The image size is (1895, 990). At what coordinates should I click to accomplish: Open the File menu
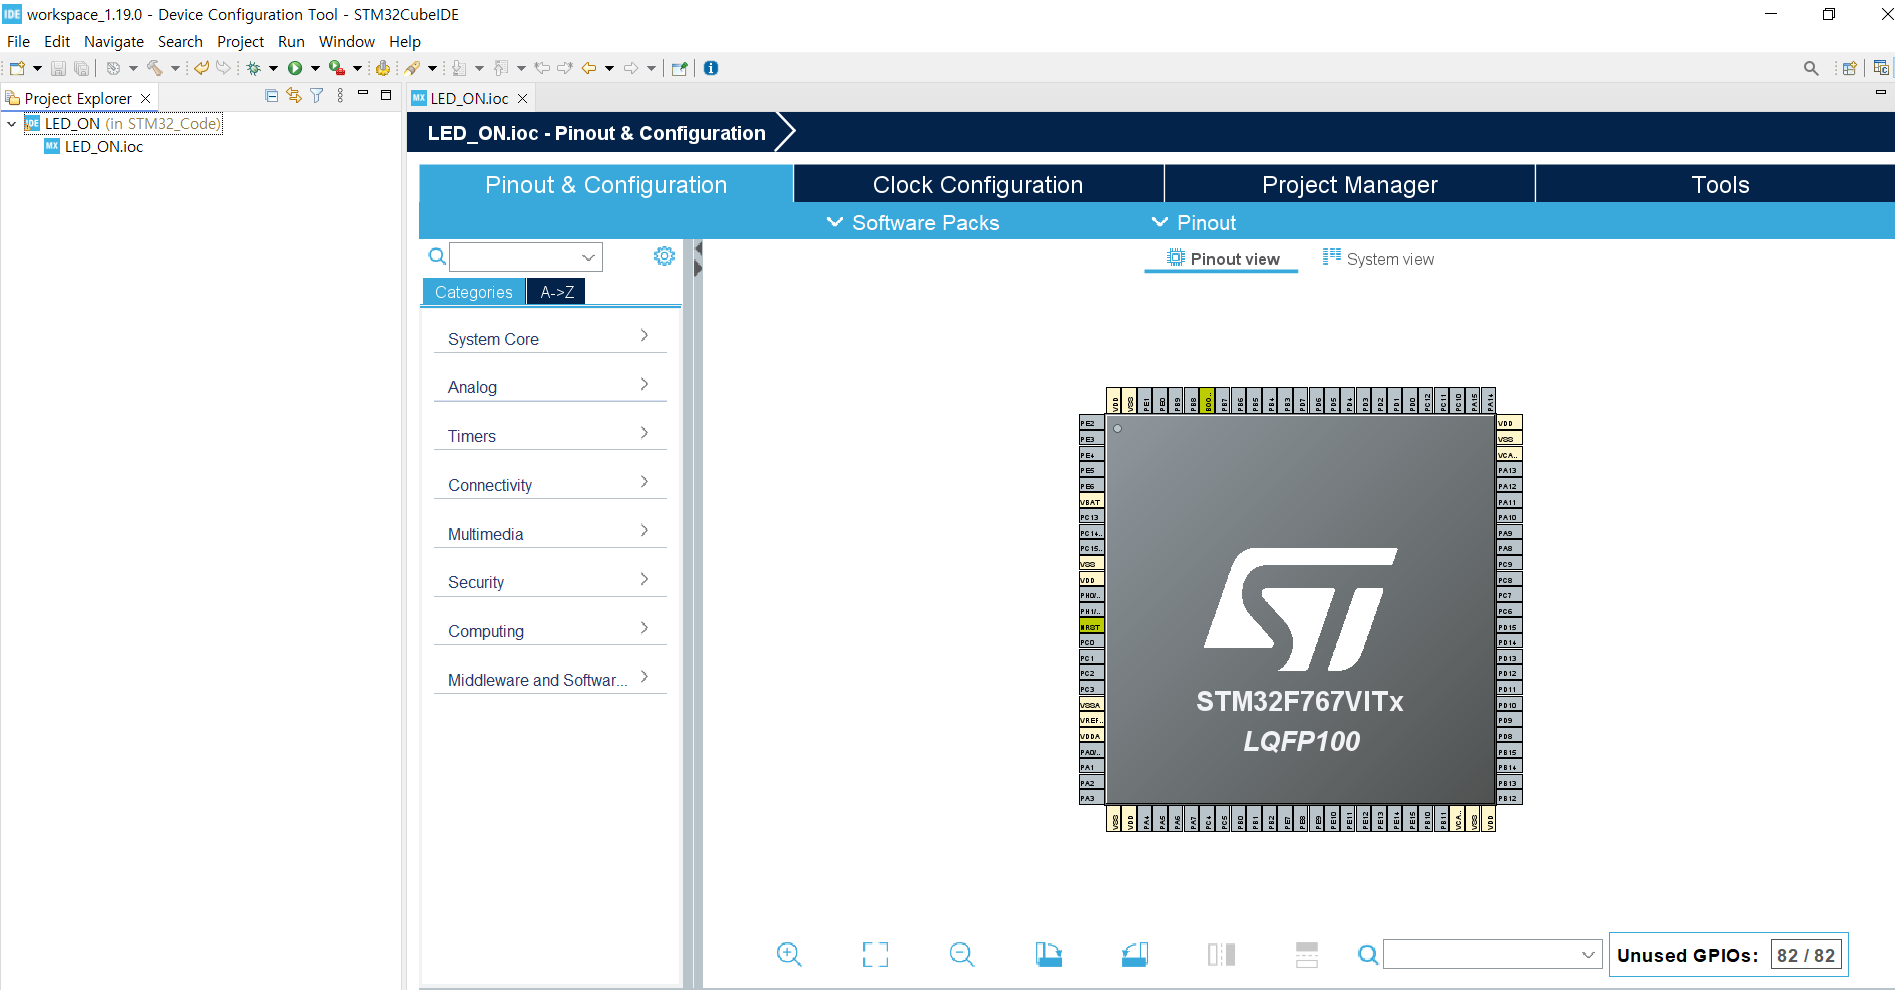[18, 41]
